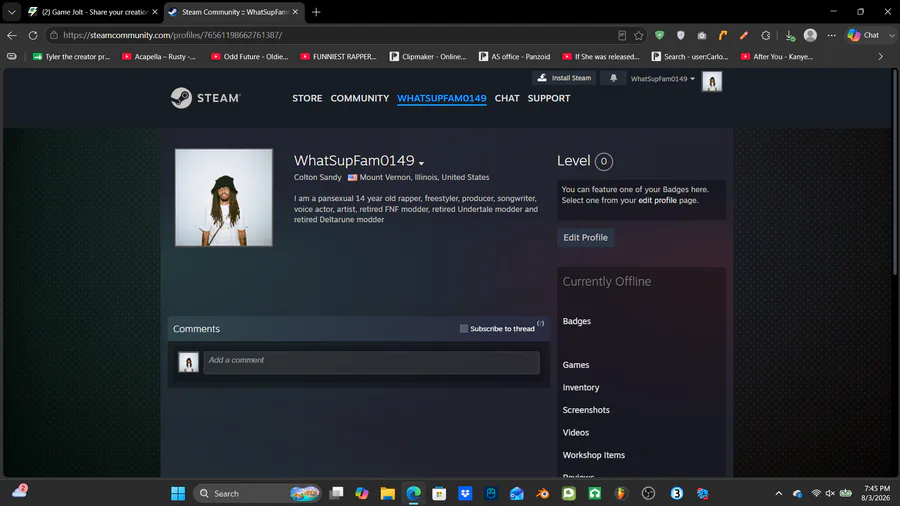Open browser profile account icon
900x506 pixels.
tap(810, 36)
